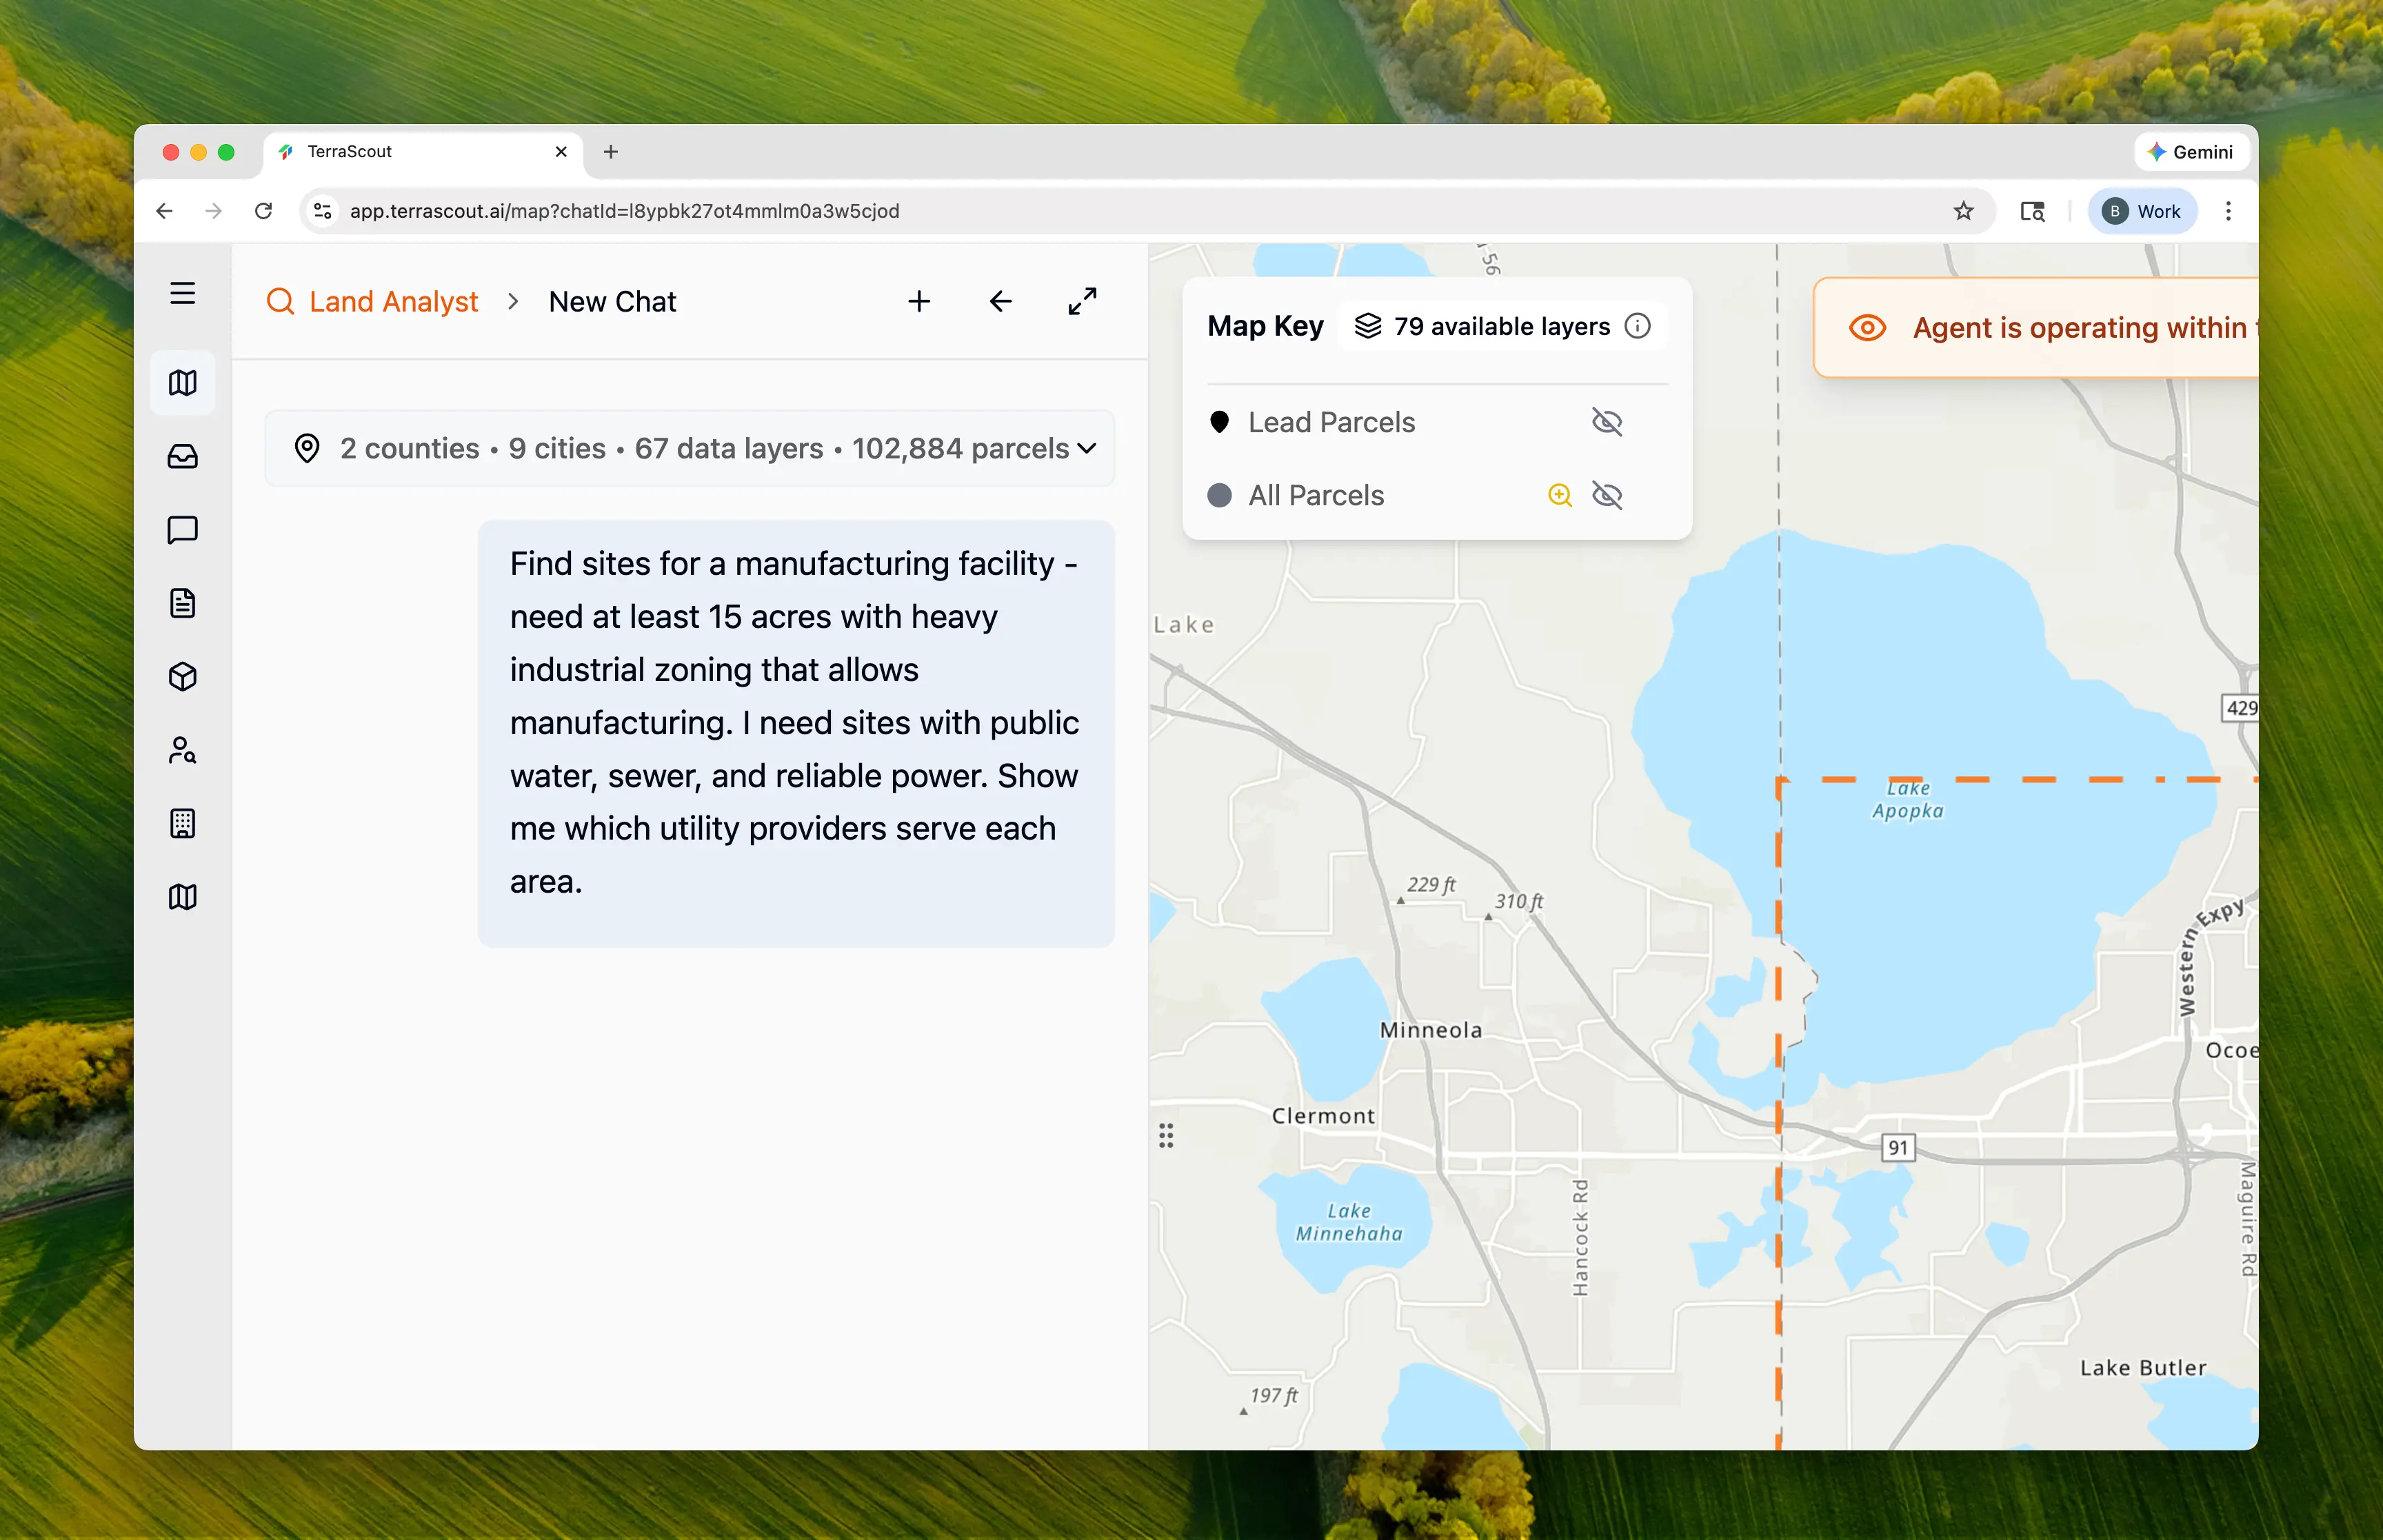
Task: Expand the counties and parcels summary dropdown
Action: (1087, 448)
